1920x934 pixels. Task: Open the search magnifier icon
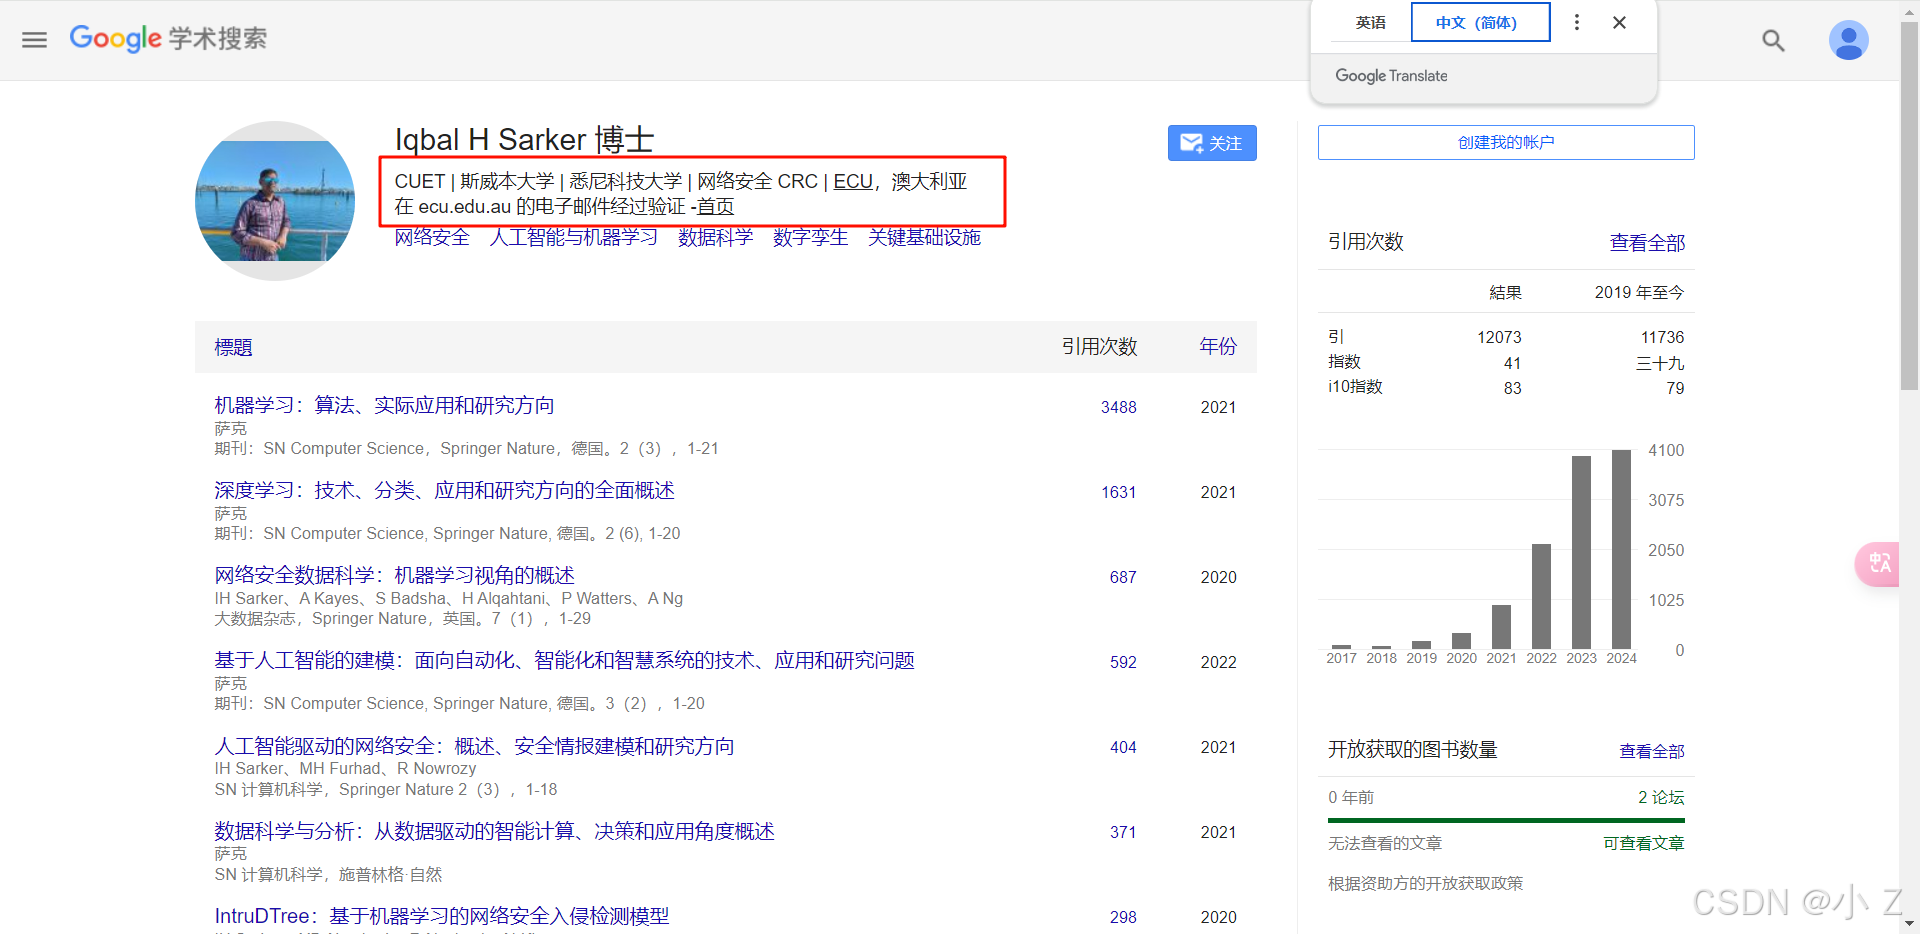point(1773,40)
